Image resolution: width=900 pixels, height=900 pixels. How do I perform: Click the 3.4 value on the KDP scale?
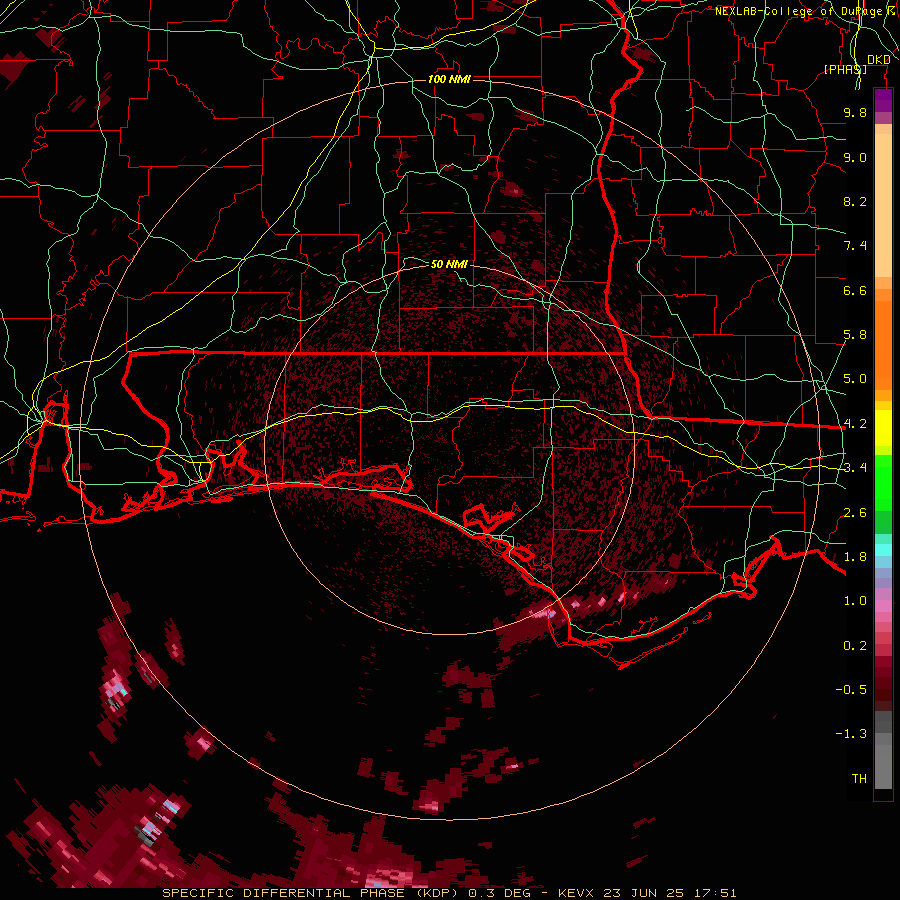(855, 468)
